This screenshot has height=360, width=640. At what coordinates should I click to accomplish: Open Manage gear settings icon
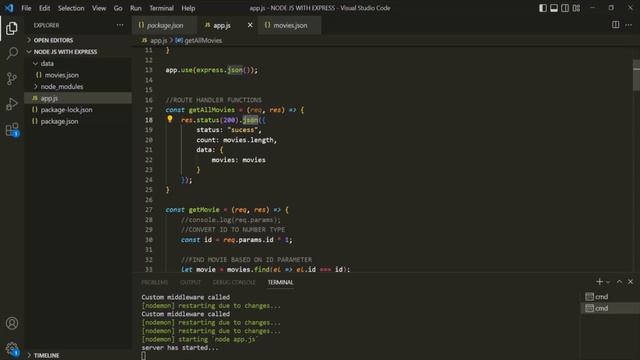(x=12, y=349)
